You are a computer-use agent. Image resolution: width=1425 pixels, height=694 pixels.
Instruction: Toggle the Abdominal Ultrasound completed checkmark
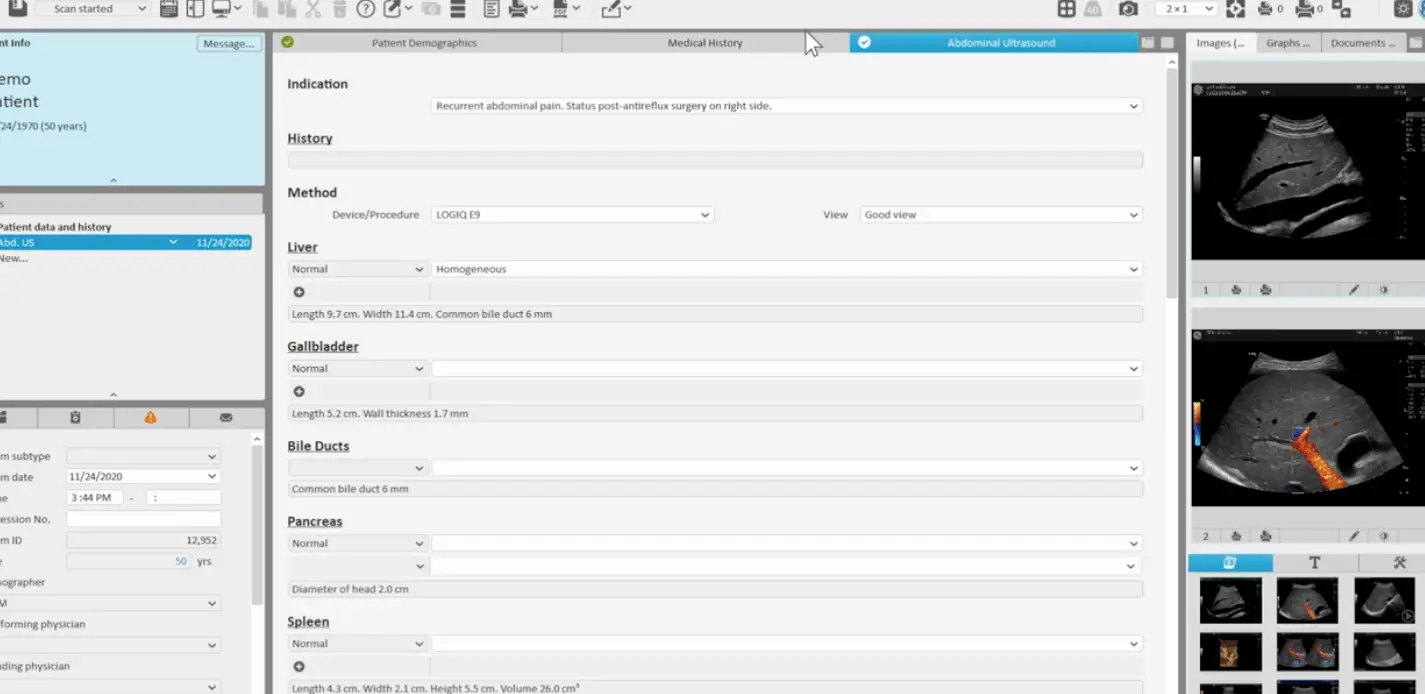click(x=864, y=42)
